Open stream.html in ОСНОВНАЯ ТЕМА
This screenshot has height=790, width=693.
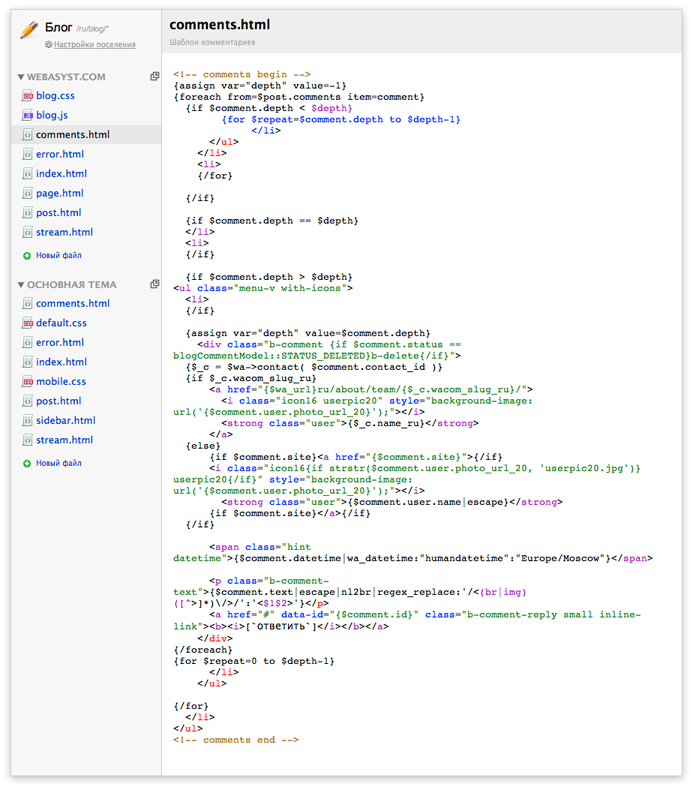pos(64,440)
